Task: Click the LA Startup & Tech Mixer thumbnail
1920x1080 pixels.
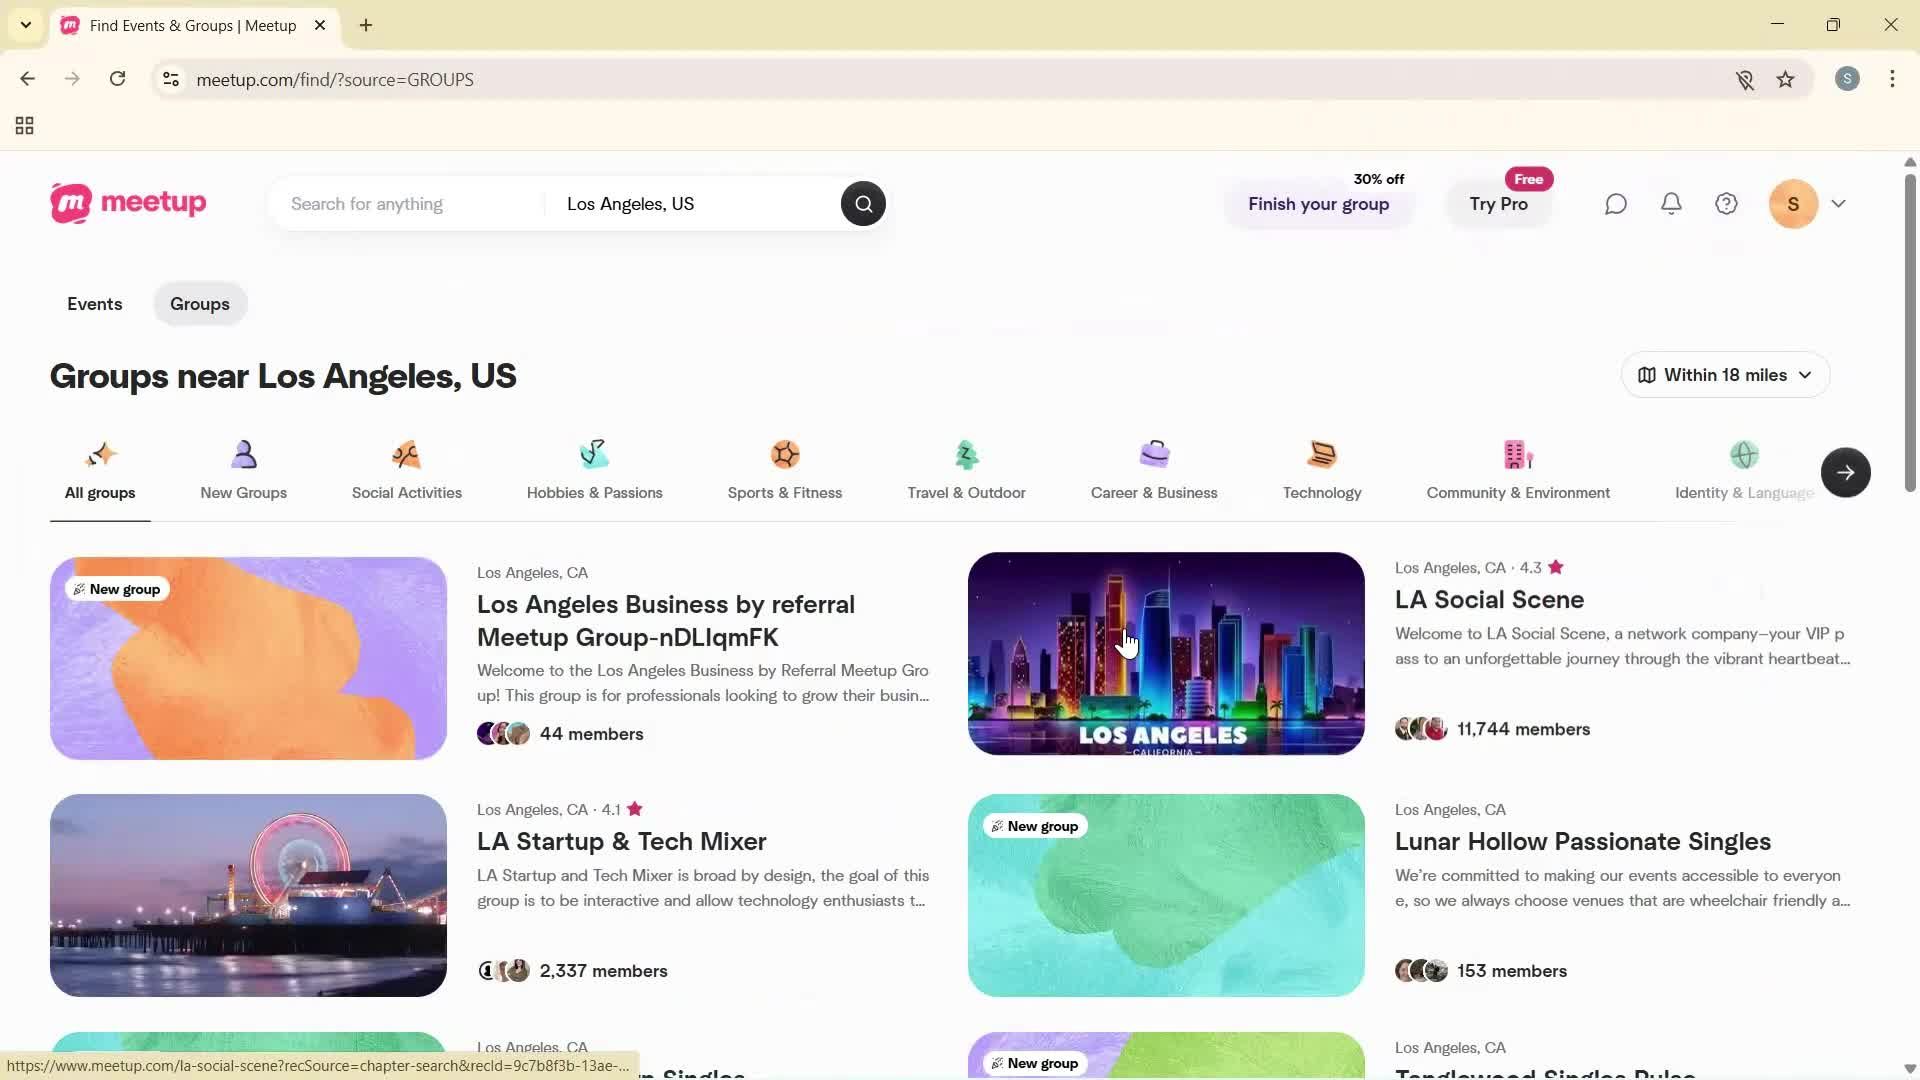Action: click(x=248, y=895)
